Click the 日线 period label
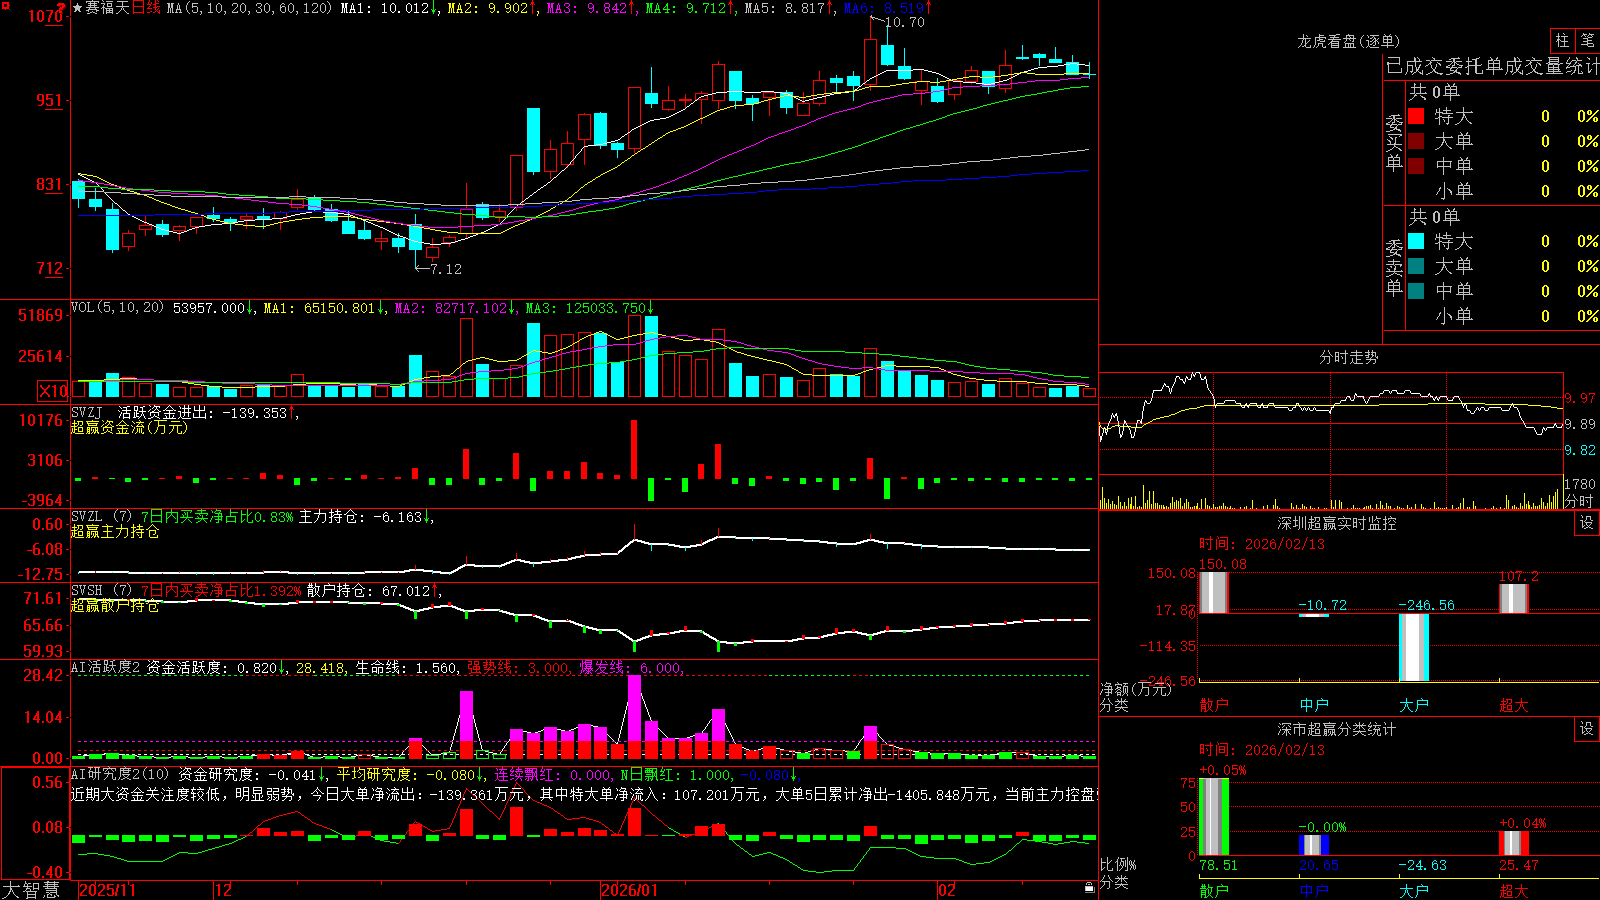Screen dimensions: 1600x900 [x=146, y=8]
